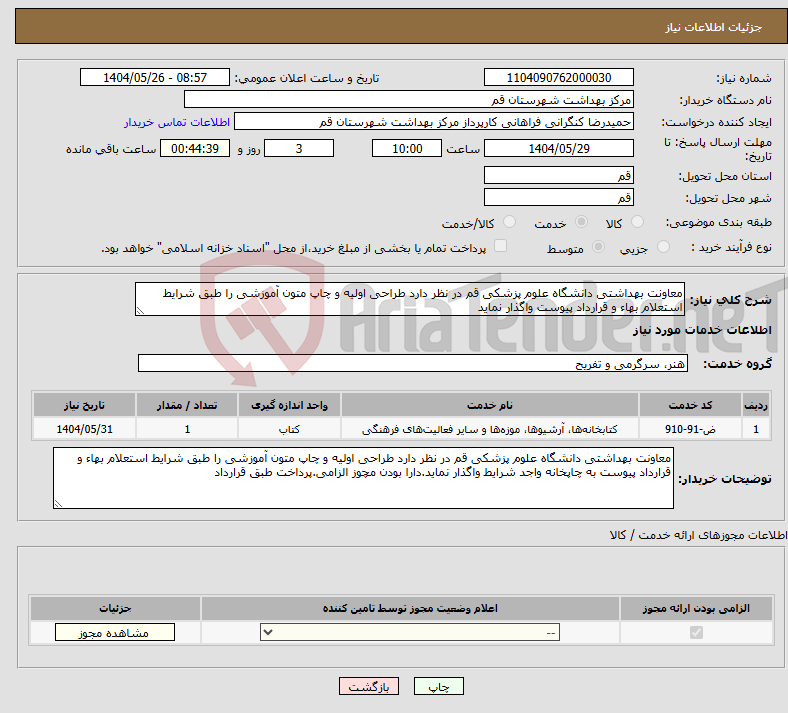Image resolution: width=788 pixels, height=713 pixels.
Task: Click the شرح کلی نیاز text area
Action: [410, 299]
